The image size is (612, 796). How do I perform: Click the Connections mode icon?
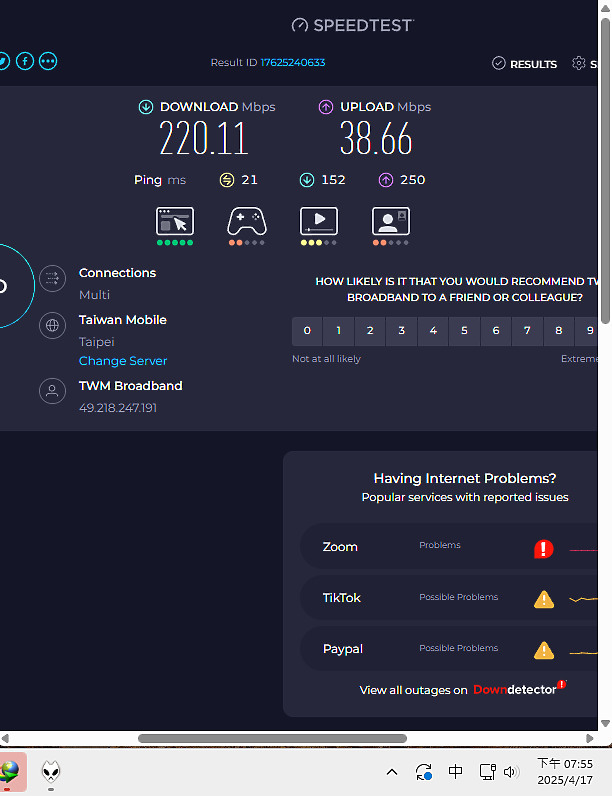[53, 278]
